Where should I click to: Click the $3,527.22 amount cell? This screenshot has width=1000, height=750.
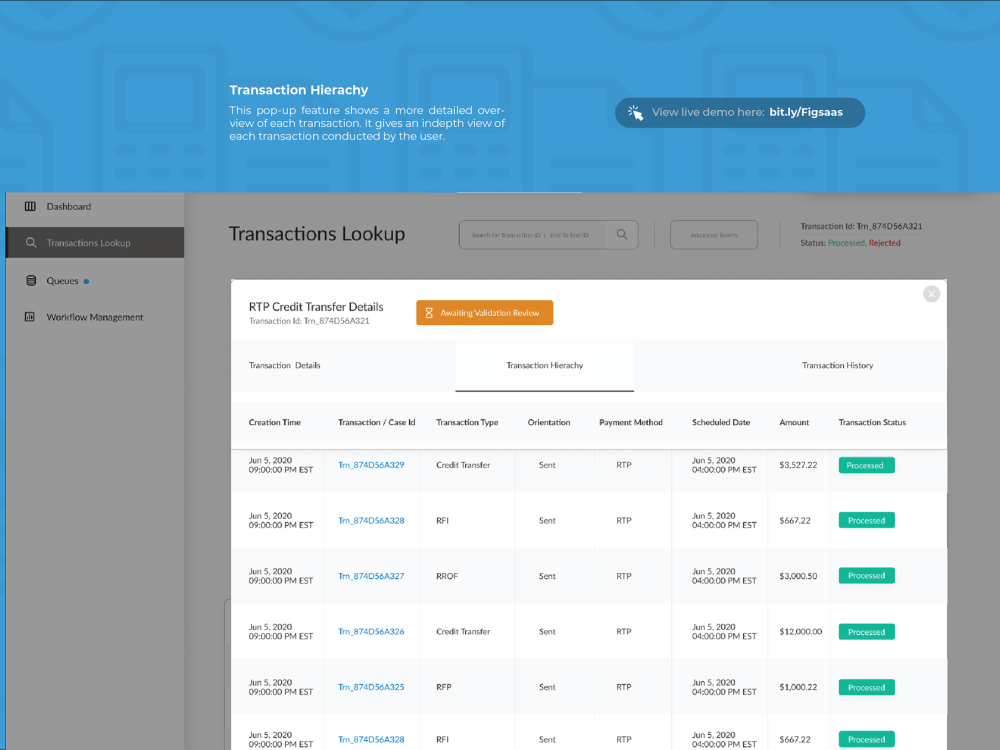(x=798, y=465)
